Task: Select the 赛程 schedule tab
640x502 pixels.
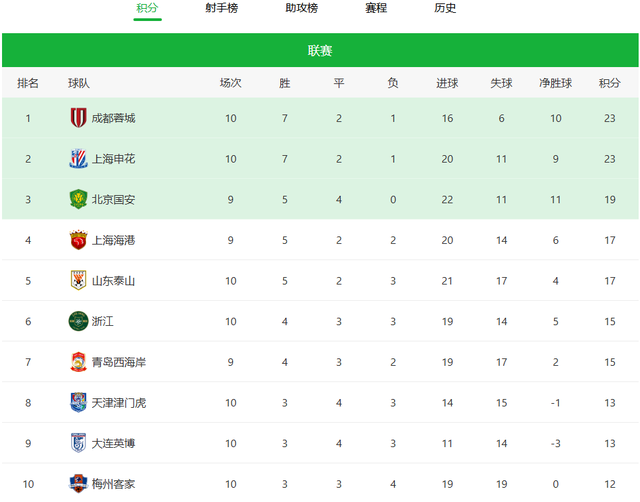Action: tap(376, 9)
